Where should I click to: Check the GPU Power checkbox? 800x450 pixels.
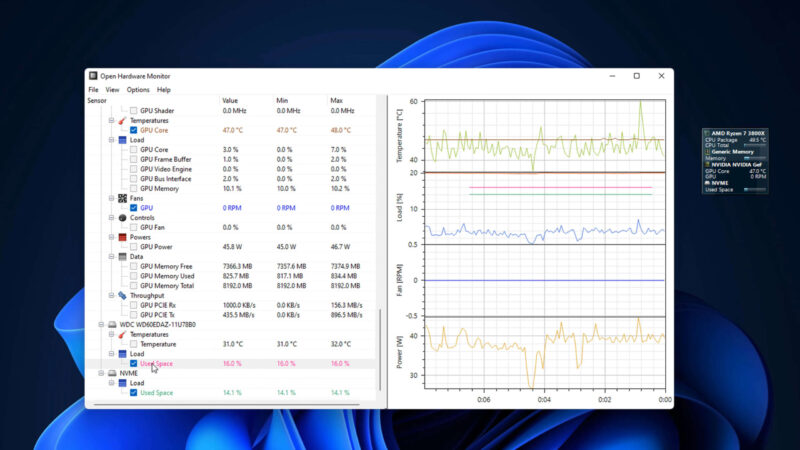(134, 247)
